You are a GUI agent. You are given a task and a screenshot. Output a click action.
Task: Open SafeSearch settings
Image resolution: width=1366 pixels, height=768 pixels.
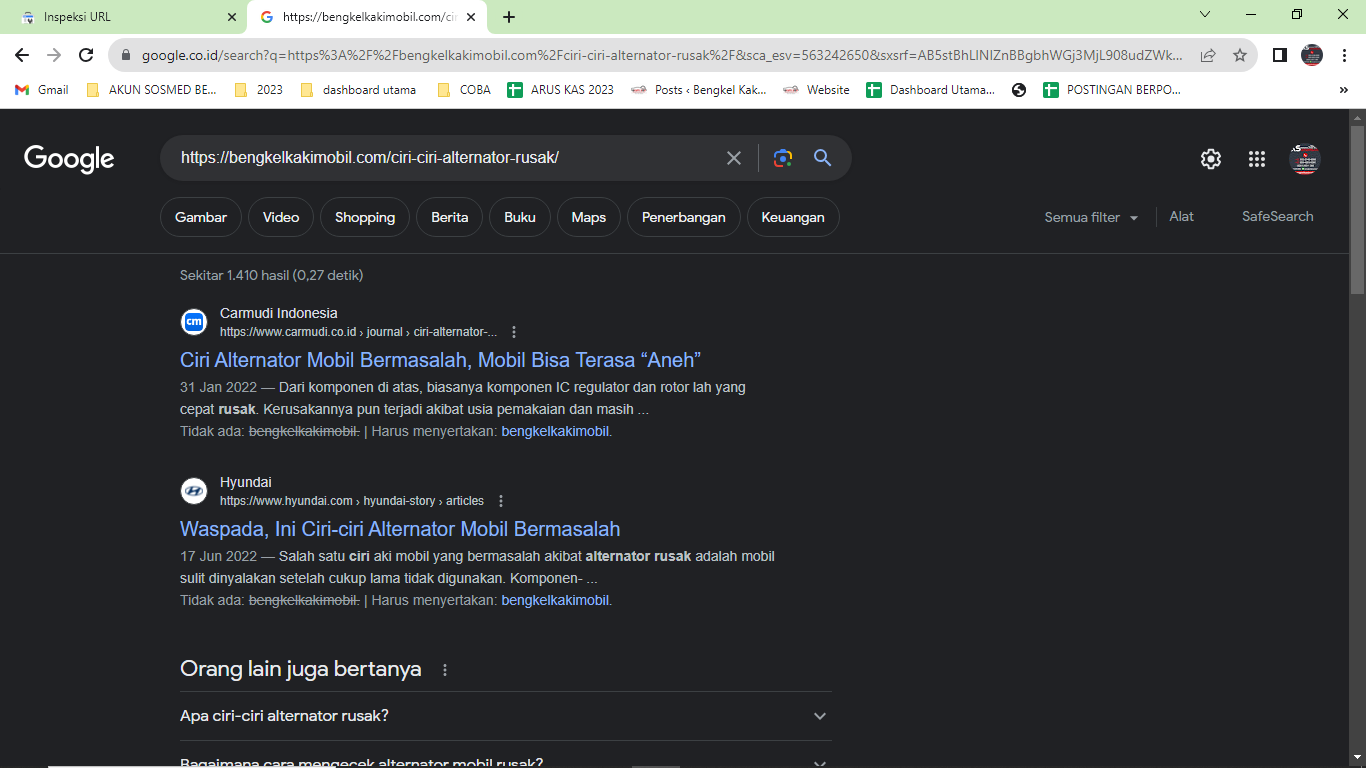click(x=1278, y=216)
